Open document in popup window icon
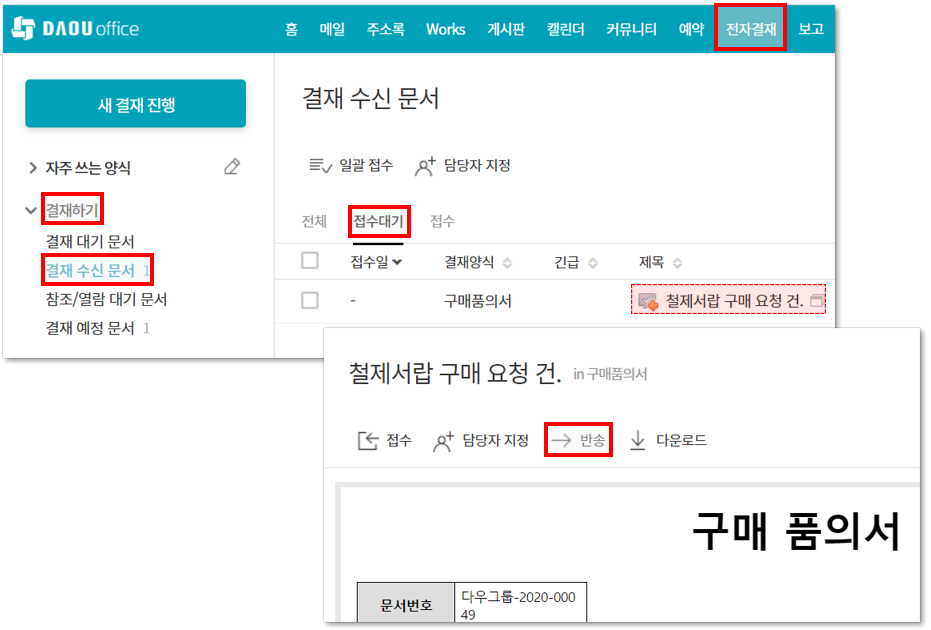 (816, 301)
